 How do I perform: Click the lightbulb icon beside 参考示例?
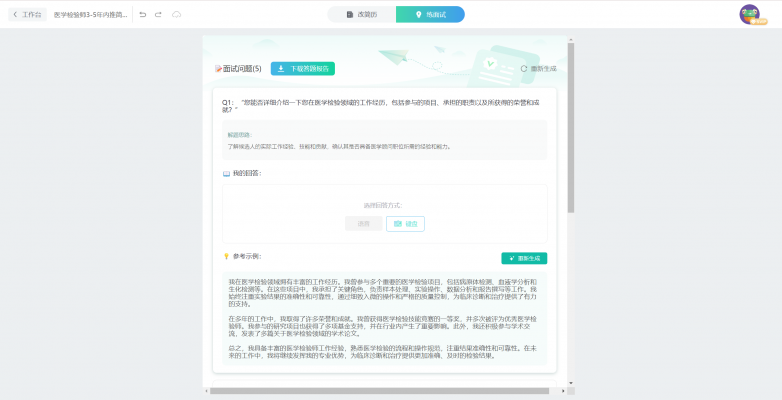coord(226,256)
